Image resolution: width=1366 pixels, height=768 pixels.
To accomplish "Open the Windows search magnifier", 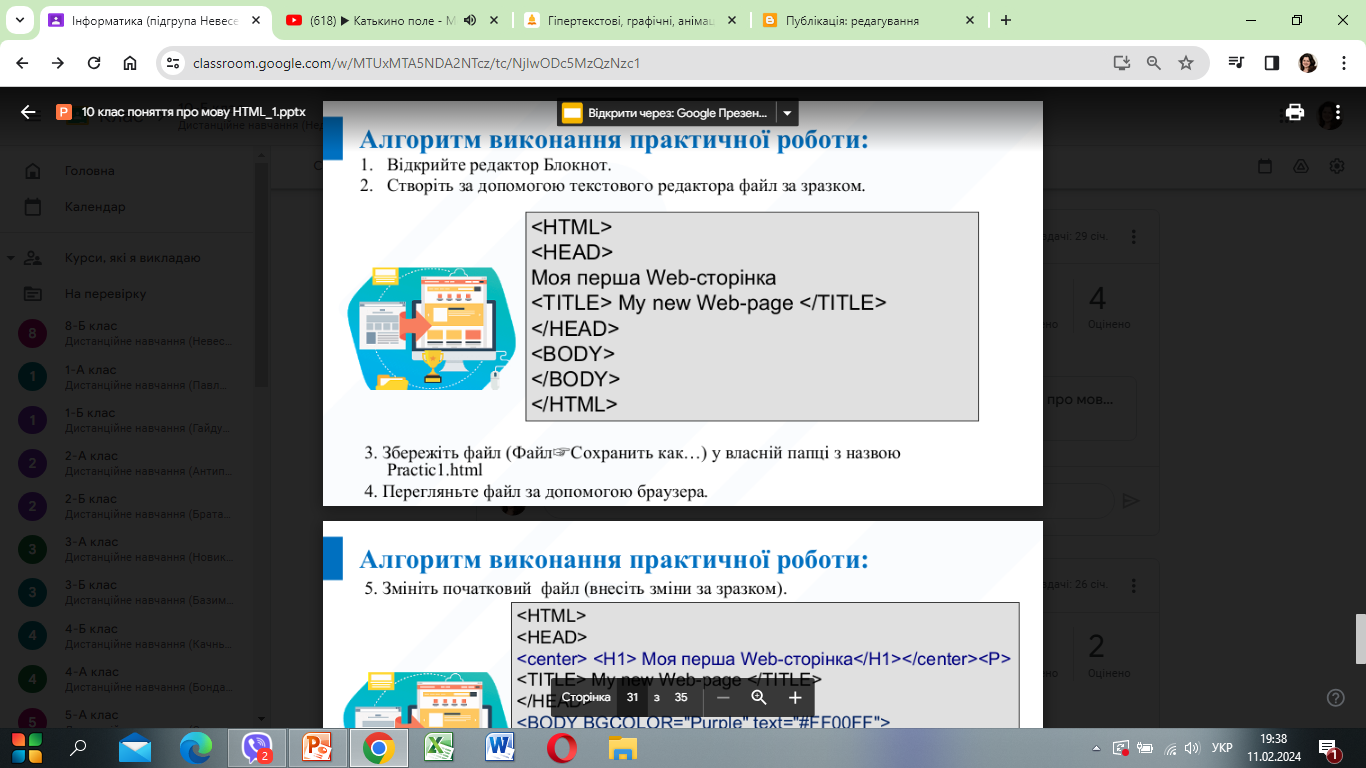I will pyautogui.click(x=78, y=747).
